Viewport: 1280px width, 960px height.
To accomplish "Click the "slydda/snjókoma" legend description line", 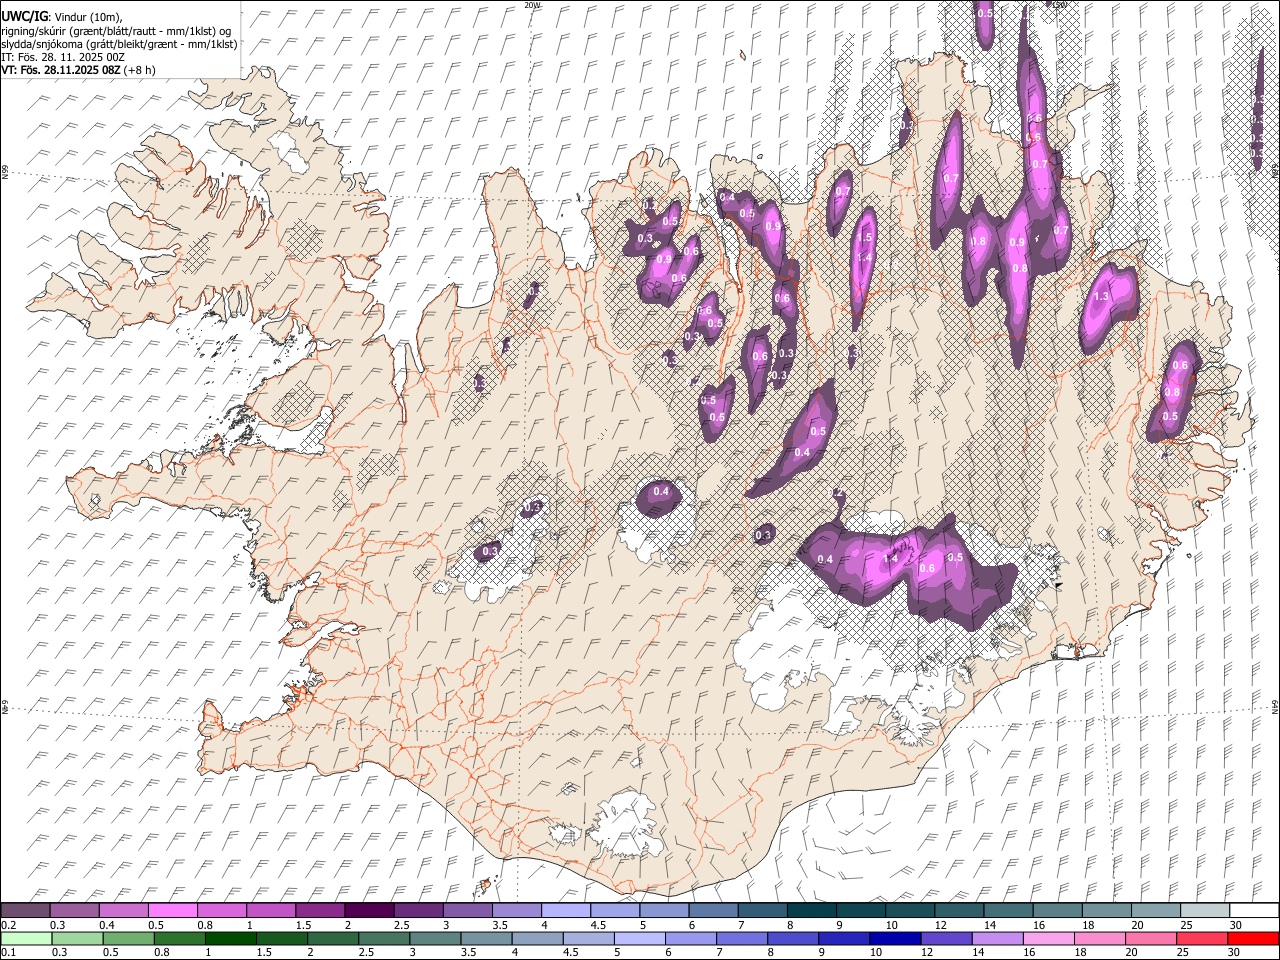I will click(x=119, y=44).
